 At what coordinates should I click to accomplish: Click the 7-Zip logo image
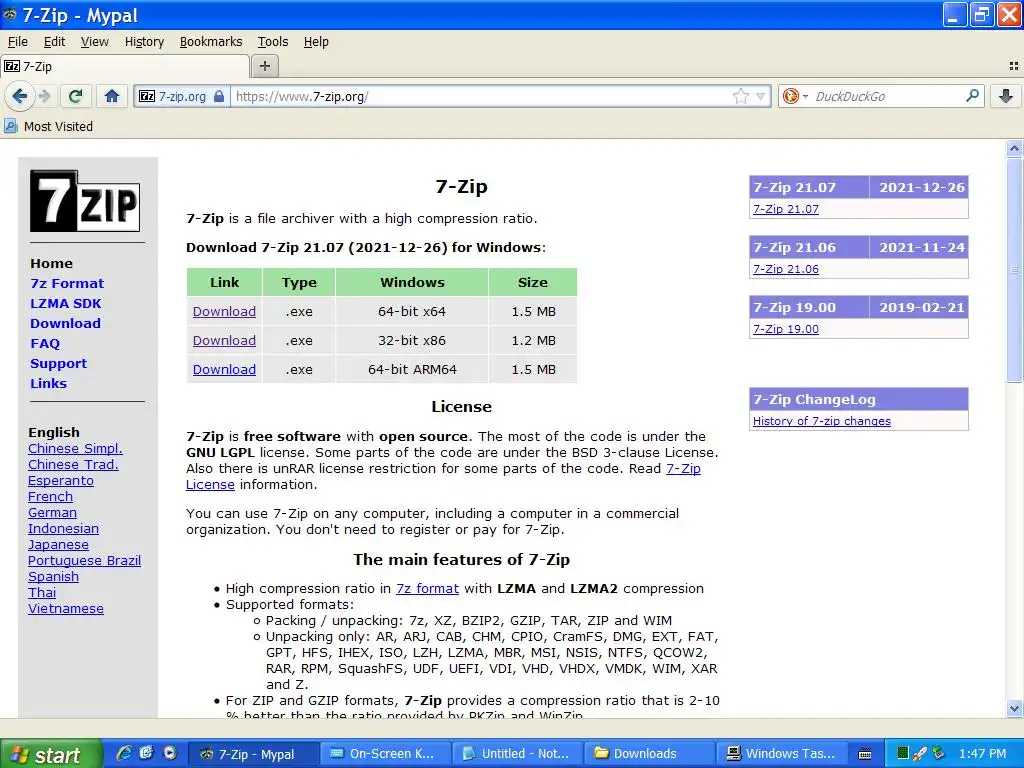click(85, 201)
